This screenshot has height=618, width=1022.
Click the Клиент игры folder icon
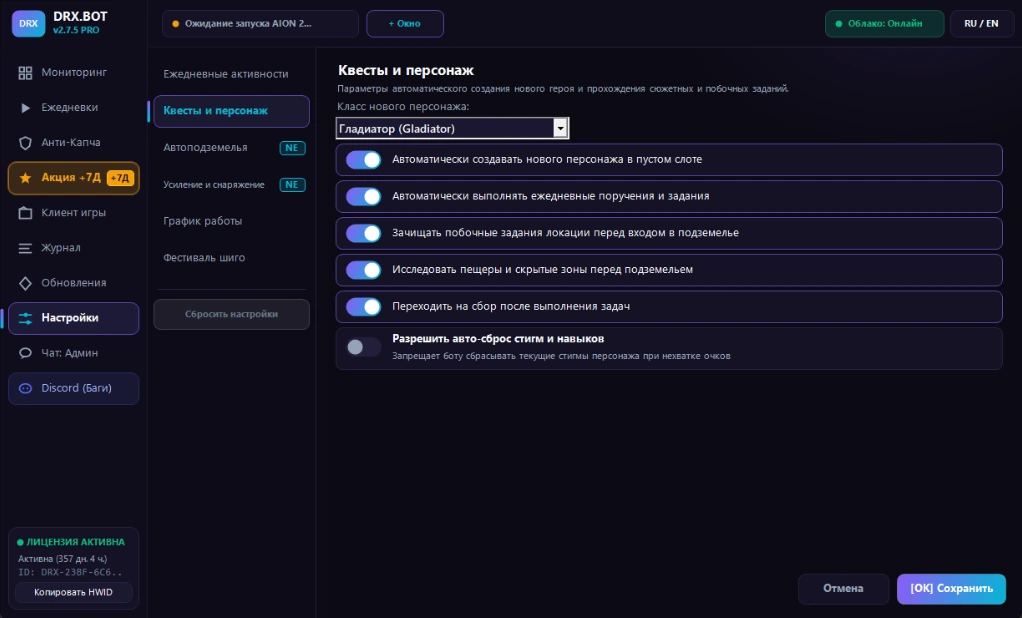tap(25, 213)
